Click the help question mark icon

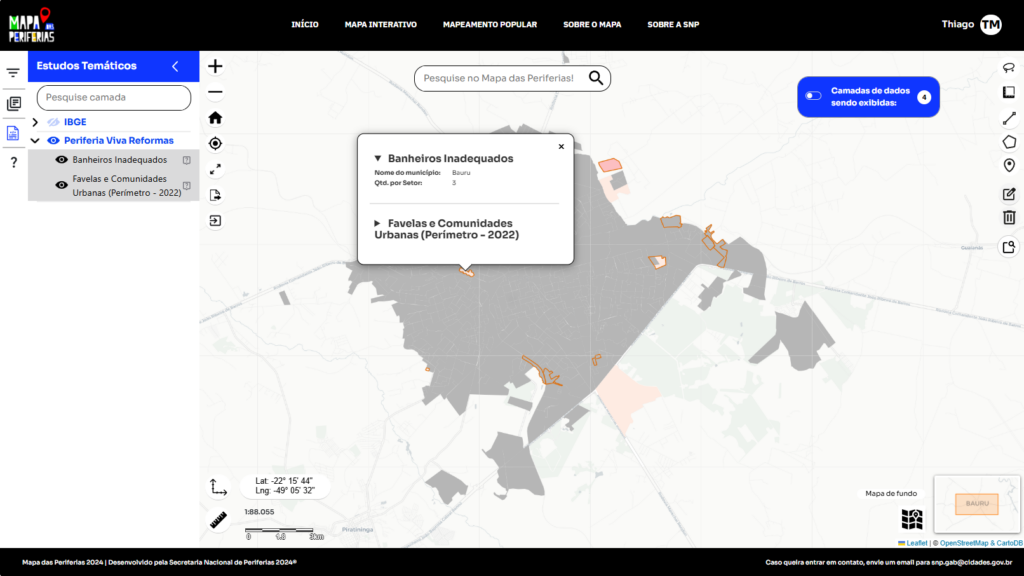coord(14,162)
